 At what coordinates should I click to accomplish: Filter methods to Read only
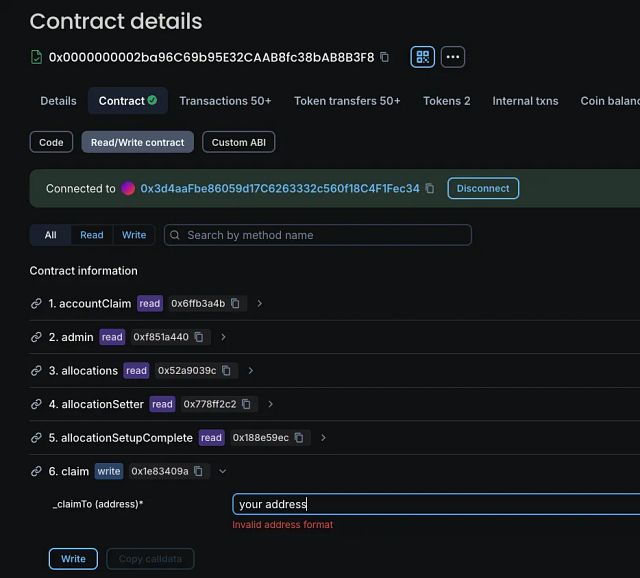point(92,235)
